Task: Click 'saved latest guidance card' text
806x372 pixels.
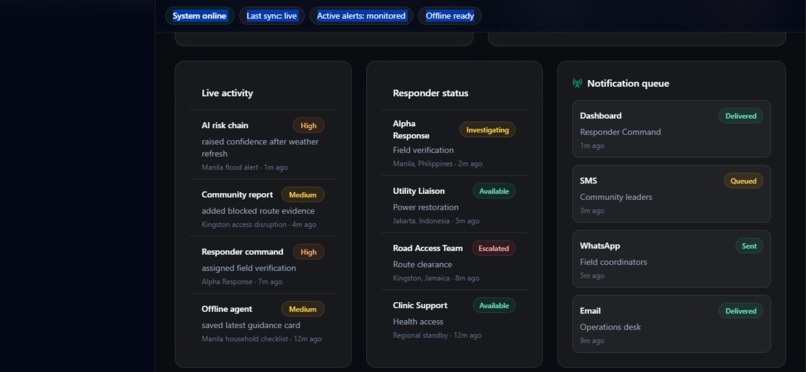Action: (x=251, y=325)
